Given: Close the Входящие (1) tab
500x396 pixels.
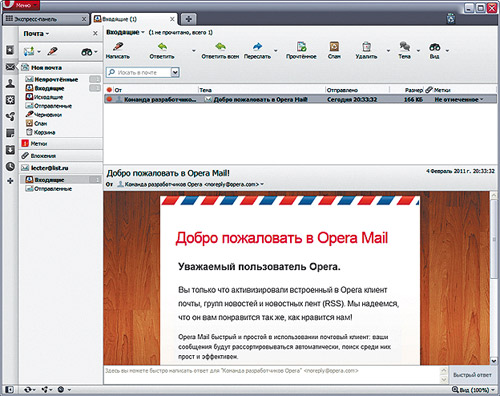Looking at the screenshot, I should 172,19.
